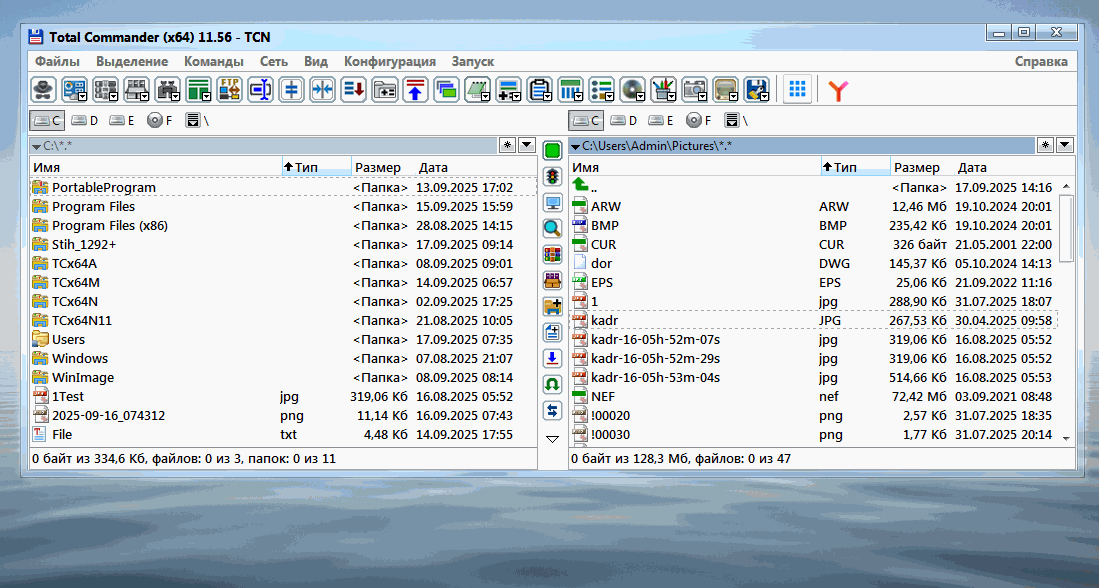Click the folder-with-plus toolbar icon

pos(383,90)
